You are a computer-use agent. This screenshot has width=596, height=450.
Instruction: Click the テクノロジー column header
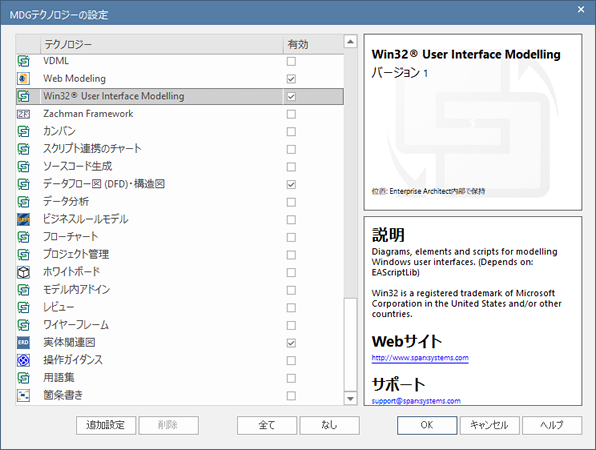coord(162,44)
